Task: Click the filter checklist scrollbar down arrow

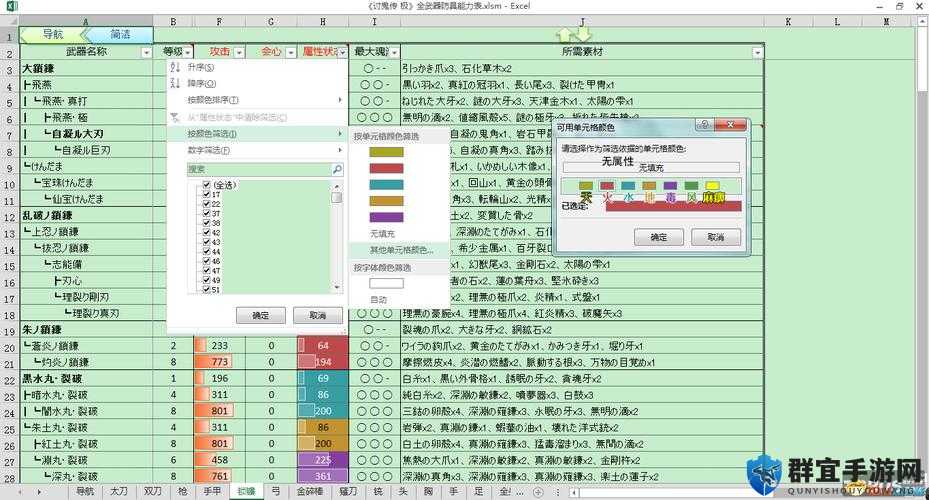Action: (x=337, y=288)
